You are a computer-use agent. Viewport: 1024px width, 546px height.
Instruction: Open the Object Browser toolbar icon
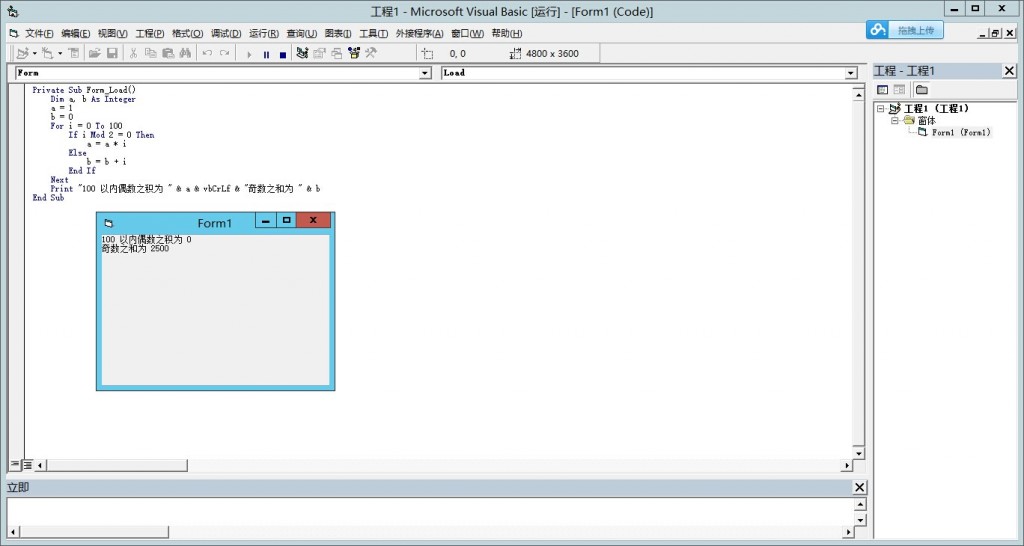pyautogui.click(x=353, y=54)
